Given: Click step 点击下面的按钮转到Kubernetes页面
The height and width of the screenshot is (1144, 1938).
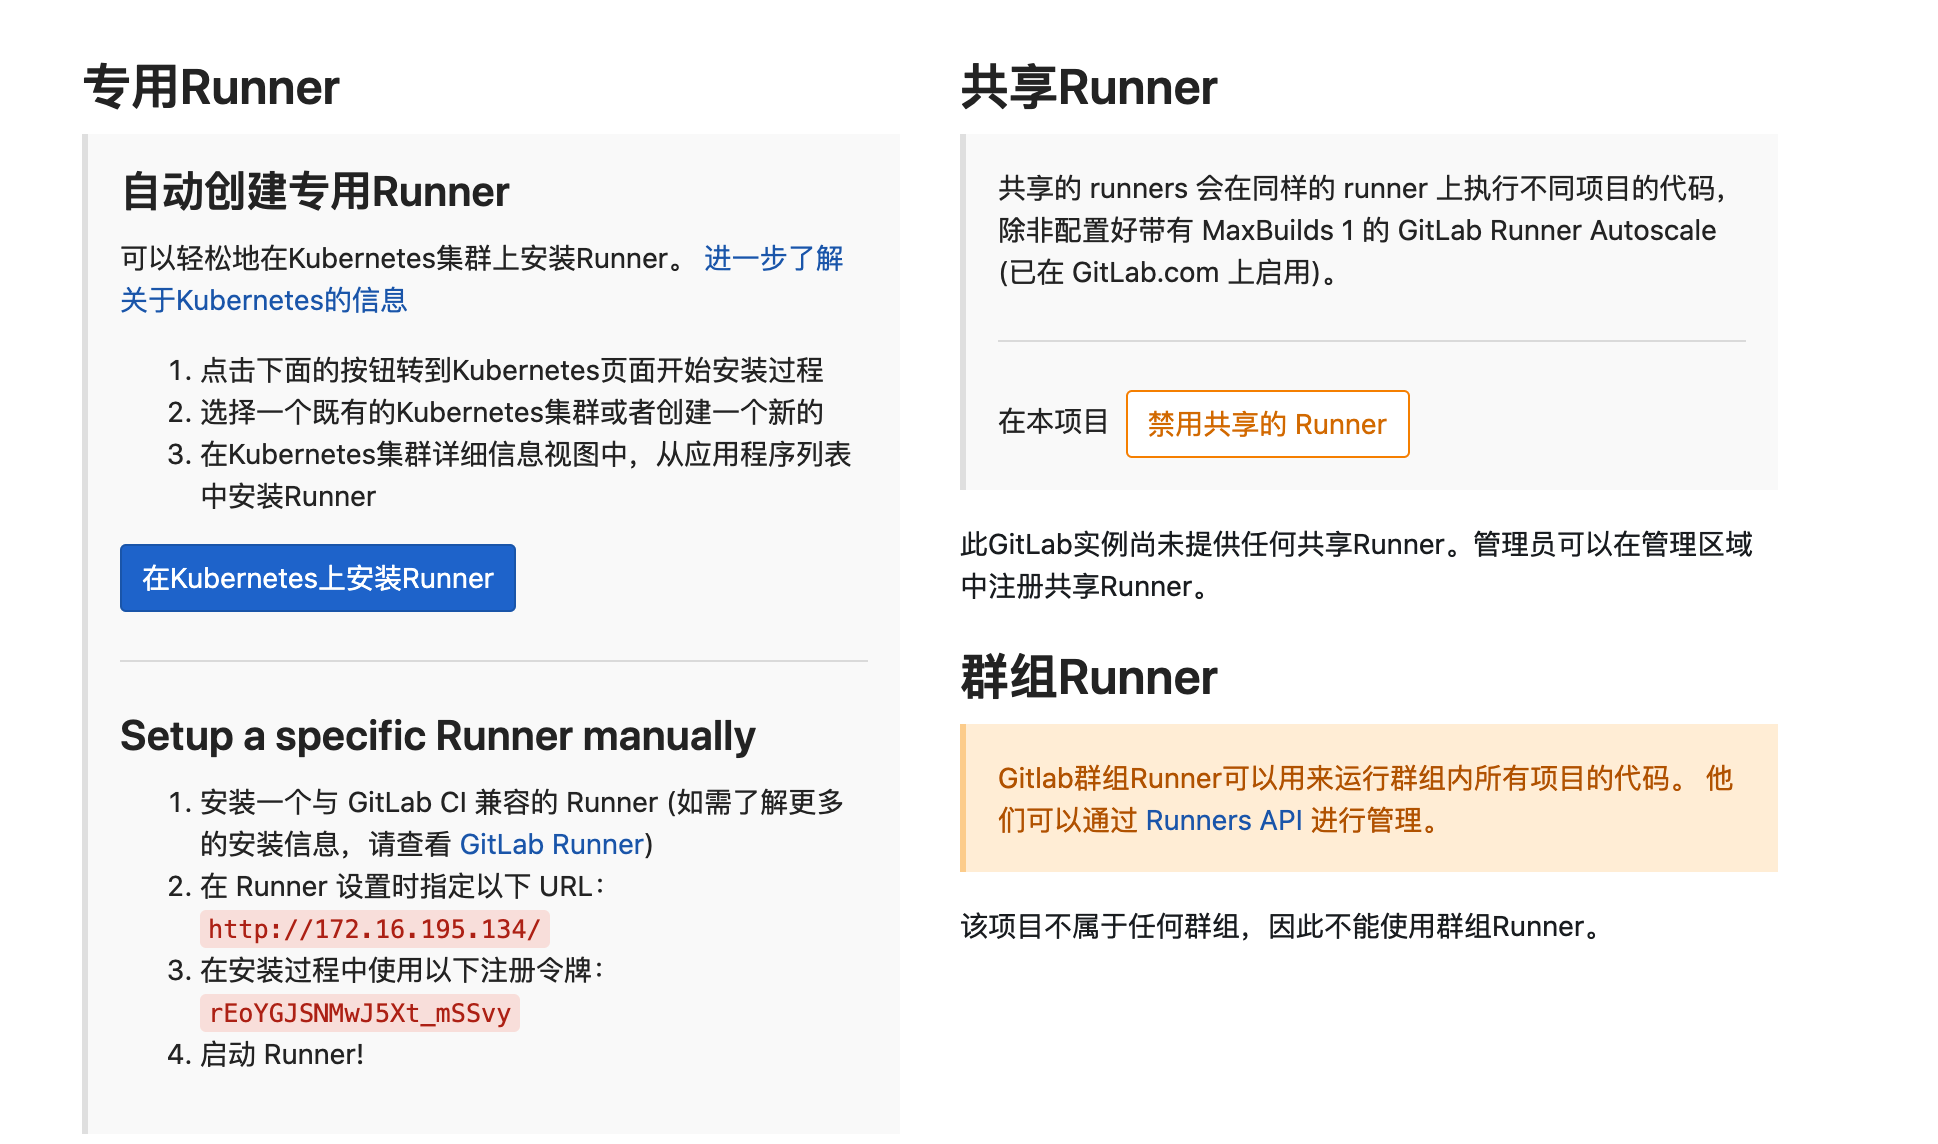Looking at the screenshot, I should (510, 370).
